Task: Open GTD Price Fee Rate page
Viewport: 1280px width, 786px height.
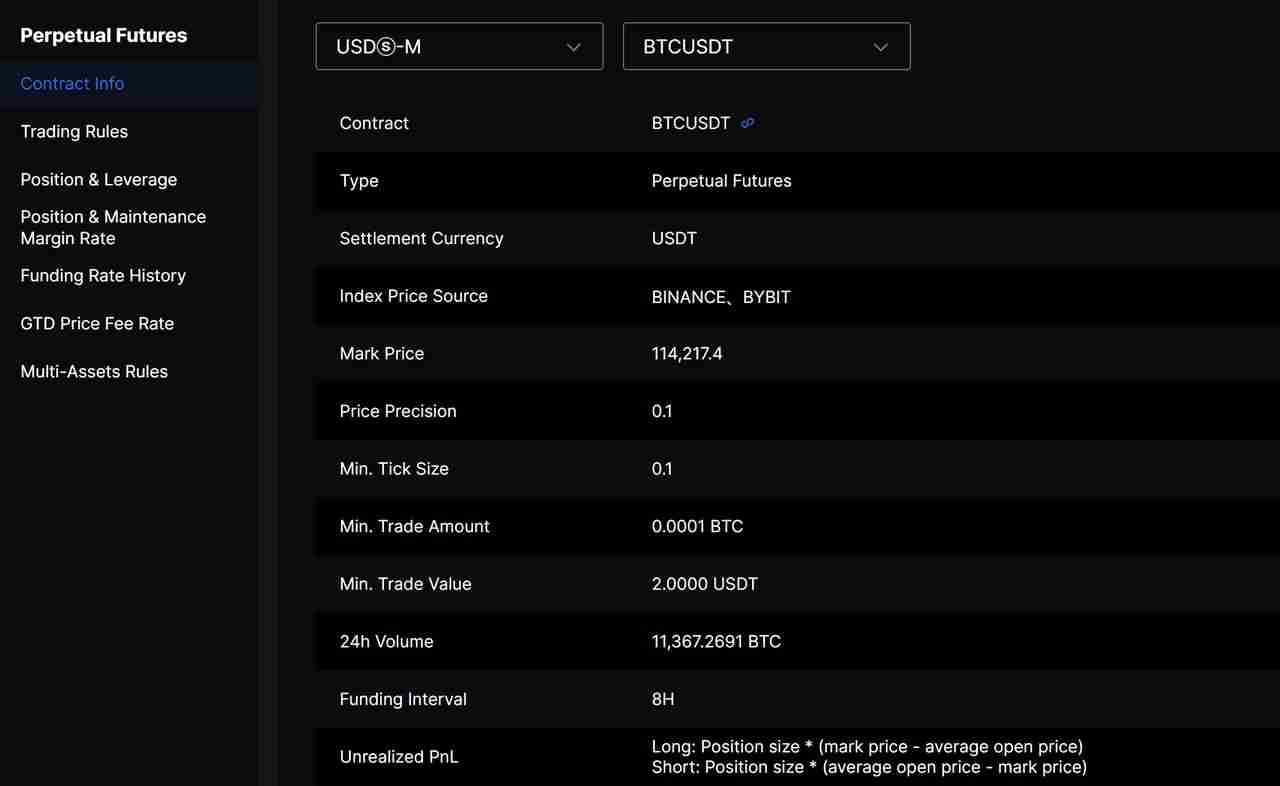Action: [97, 324]
